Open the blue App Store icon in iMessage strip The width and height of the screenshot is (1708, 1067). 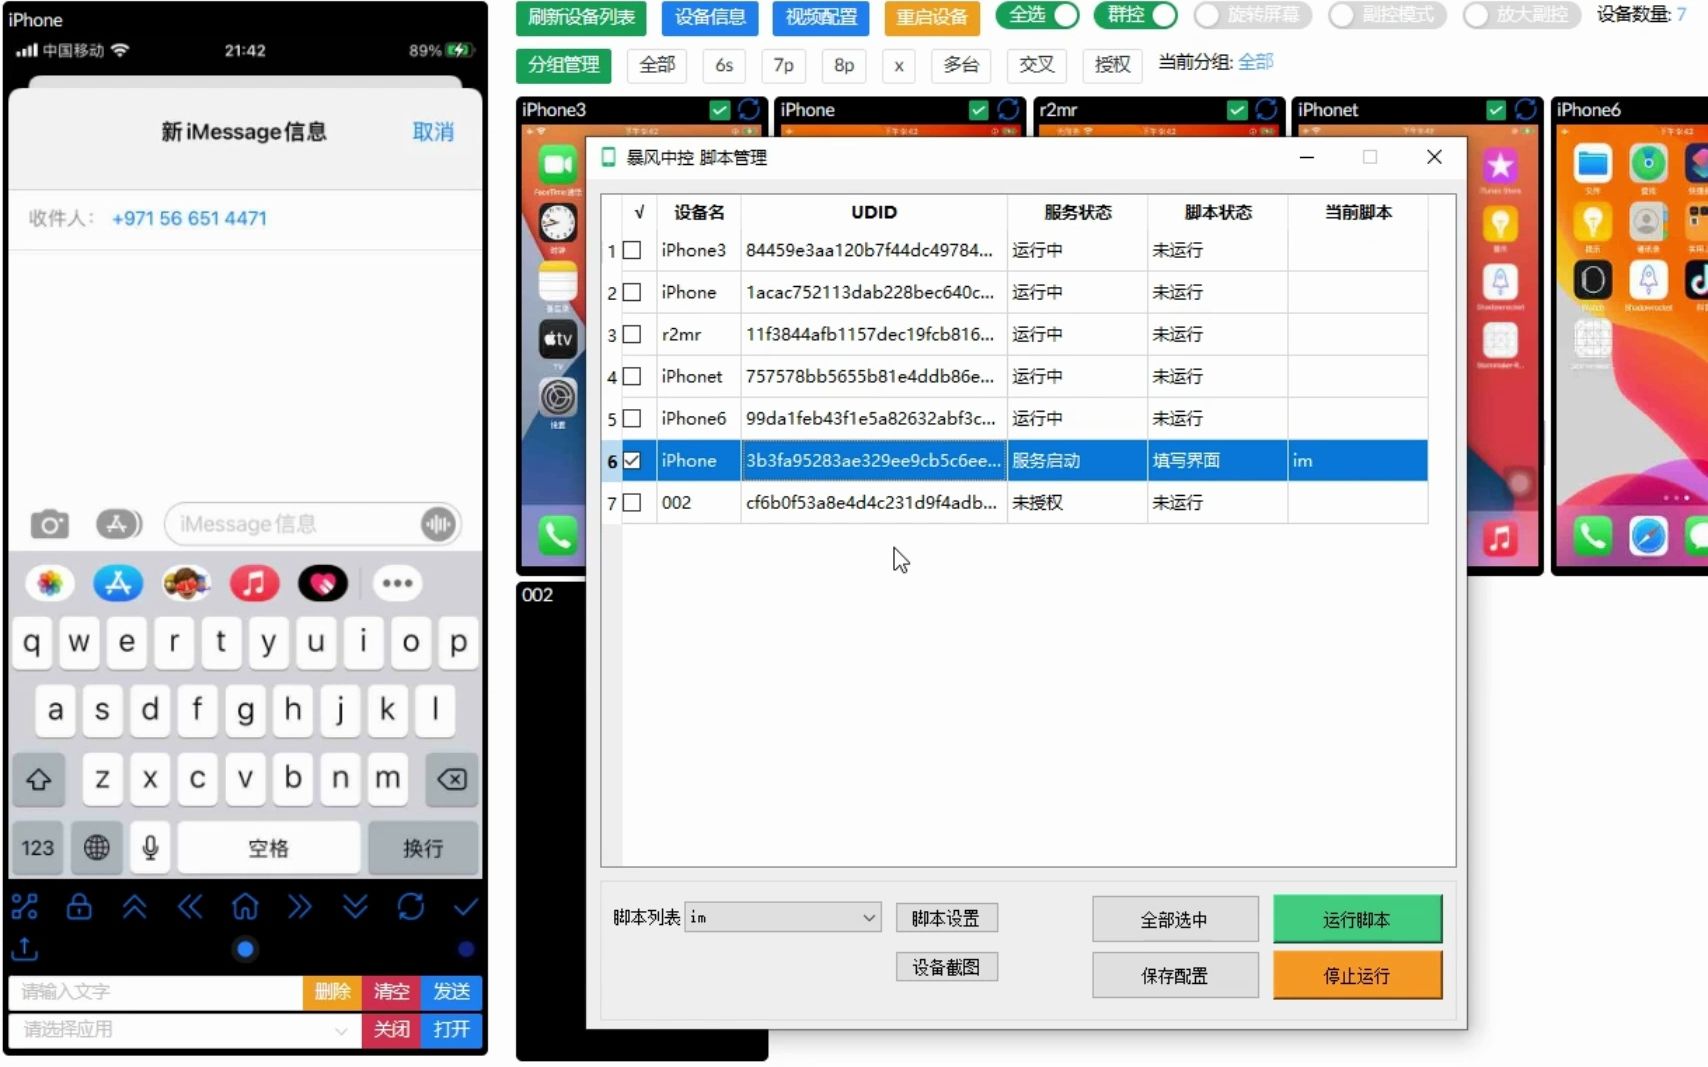point(118,583)
